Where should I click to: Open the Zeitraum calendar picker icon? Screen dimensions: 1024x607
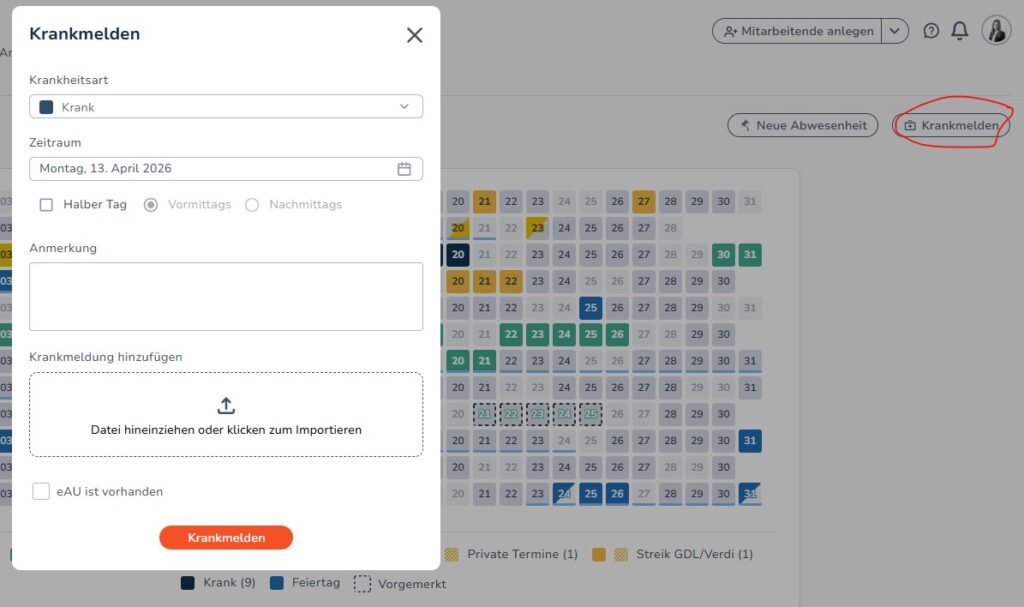pyautogui.click(x=404, y=169)
